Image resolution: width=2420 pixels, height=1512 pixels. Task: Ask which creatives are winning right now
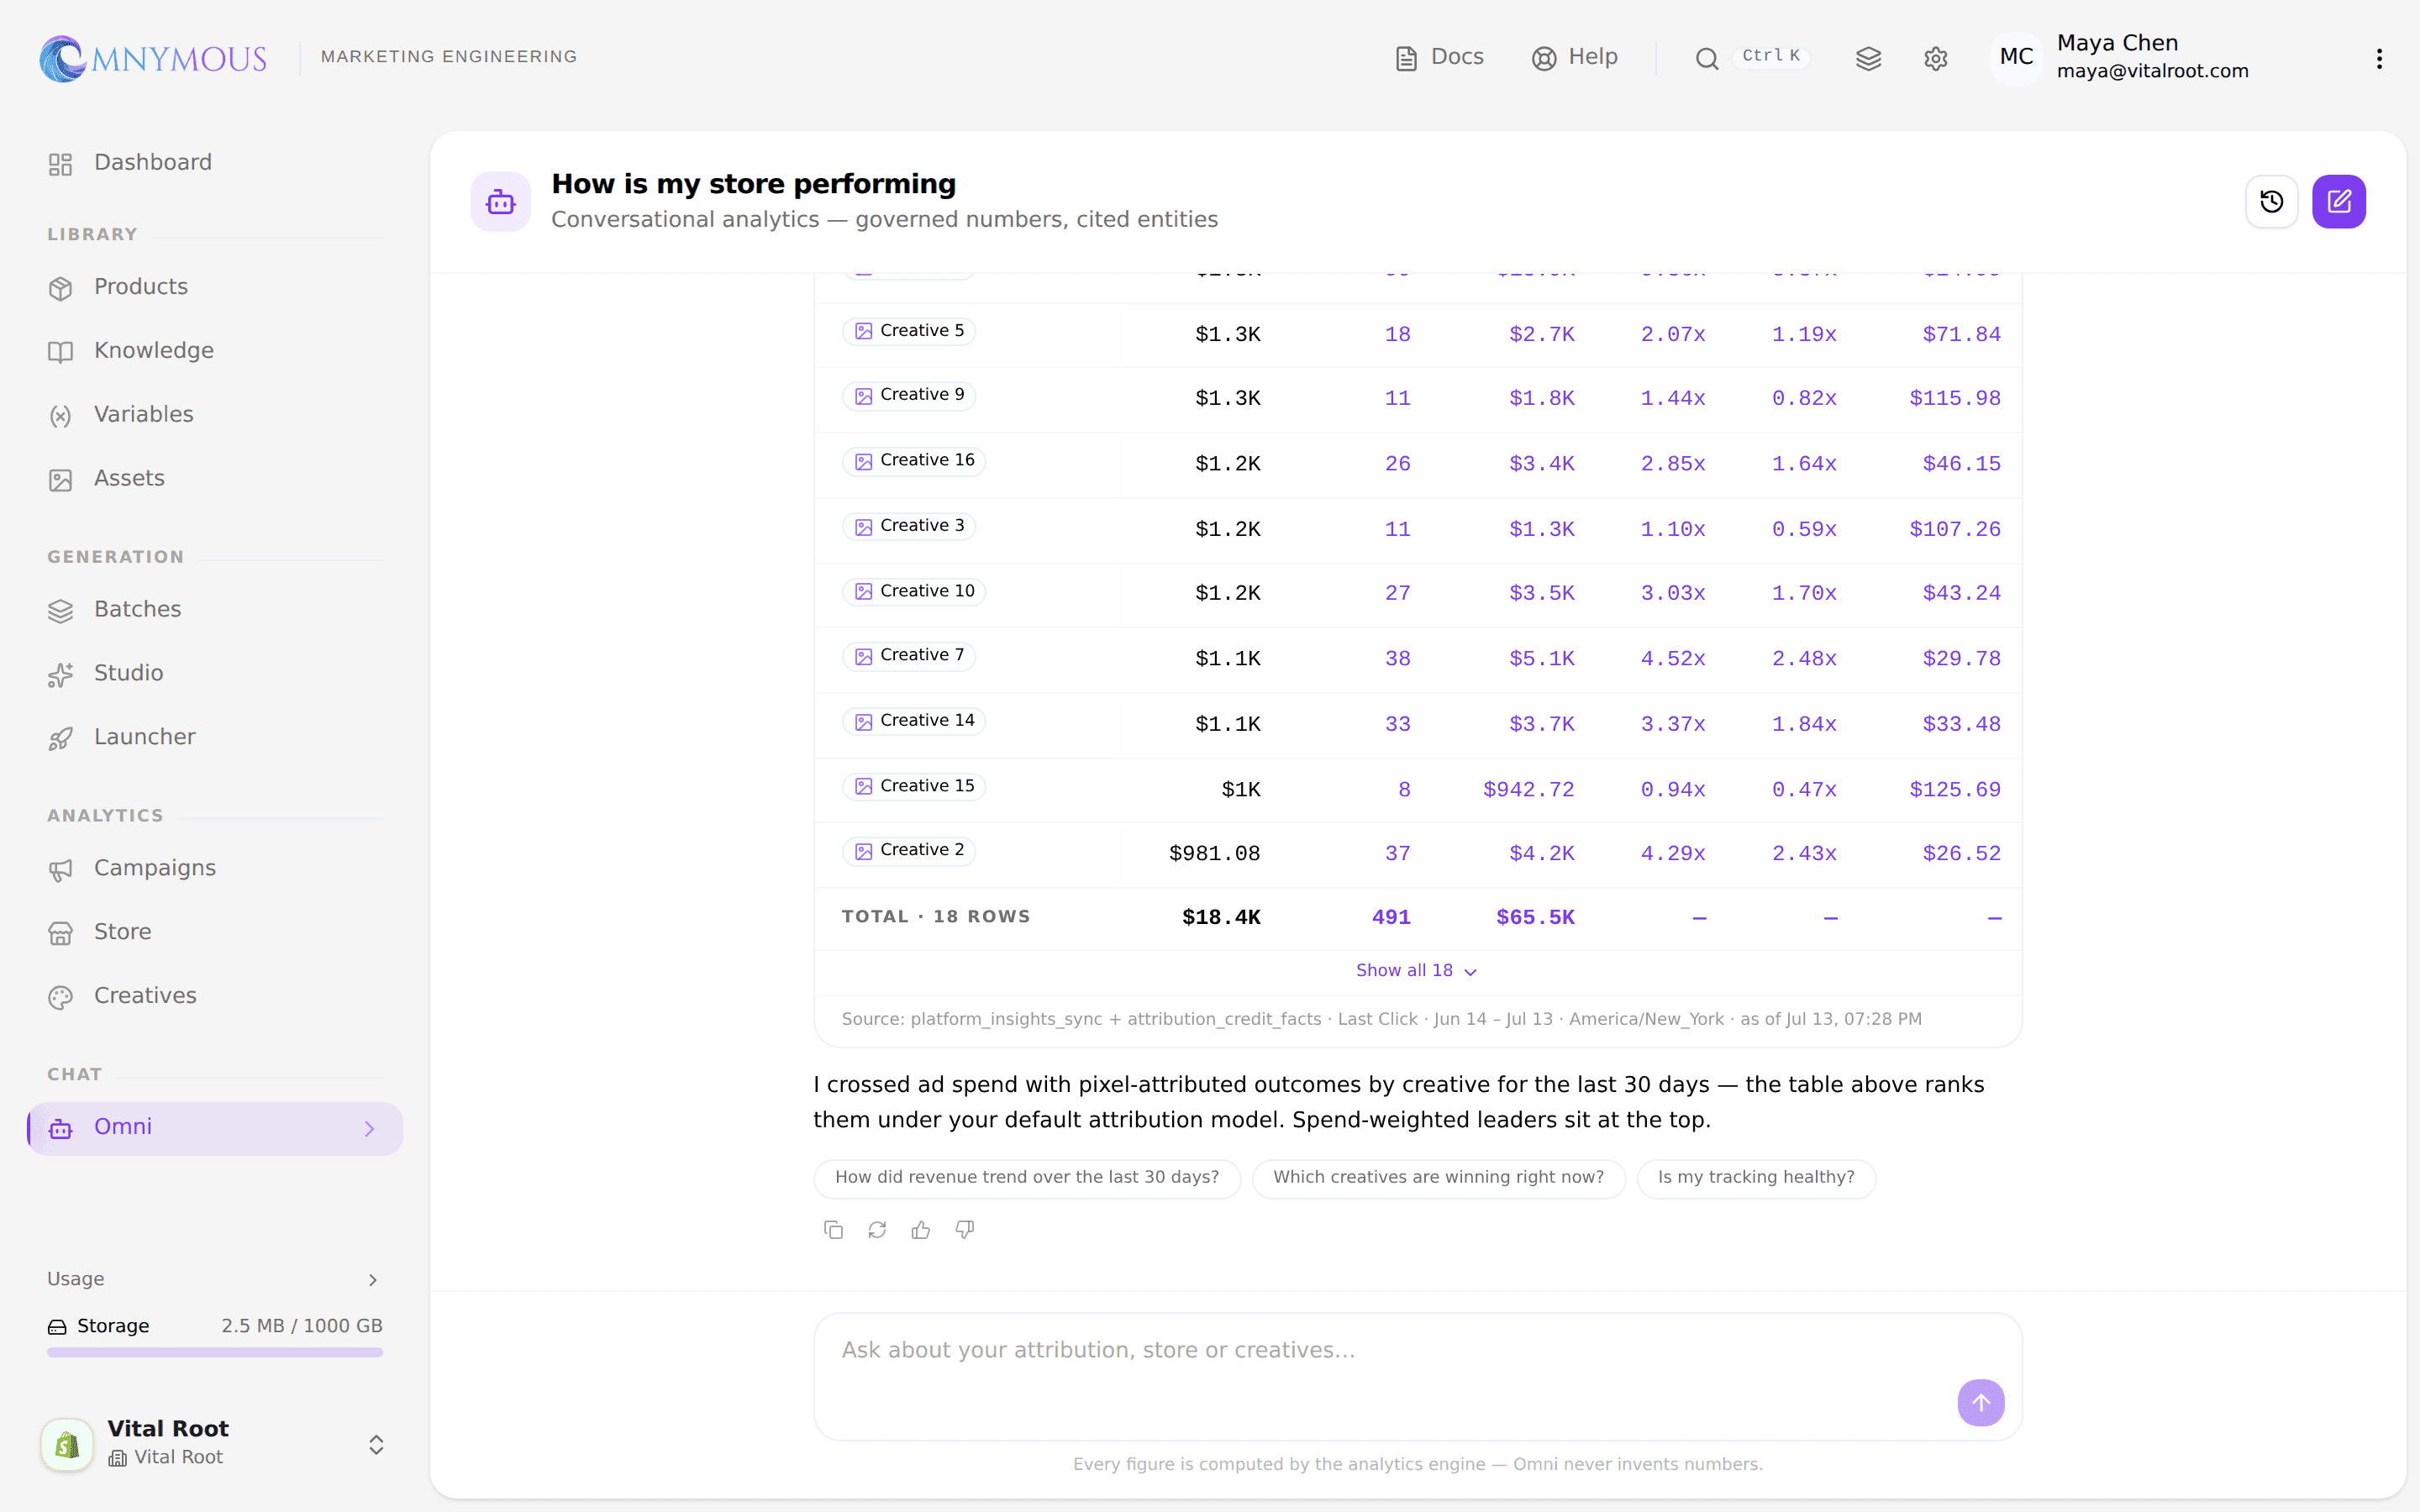[1438, 1177]
